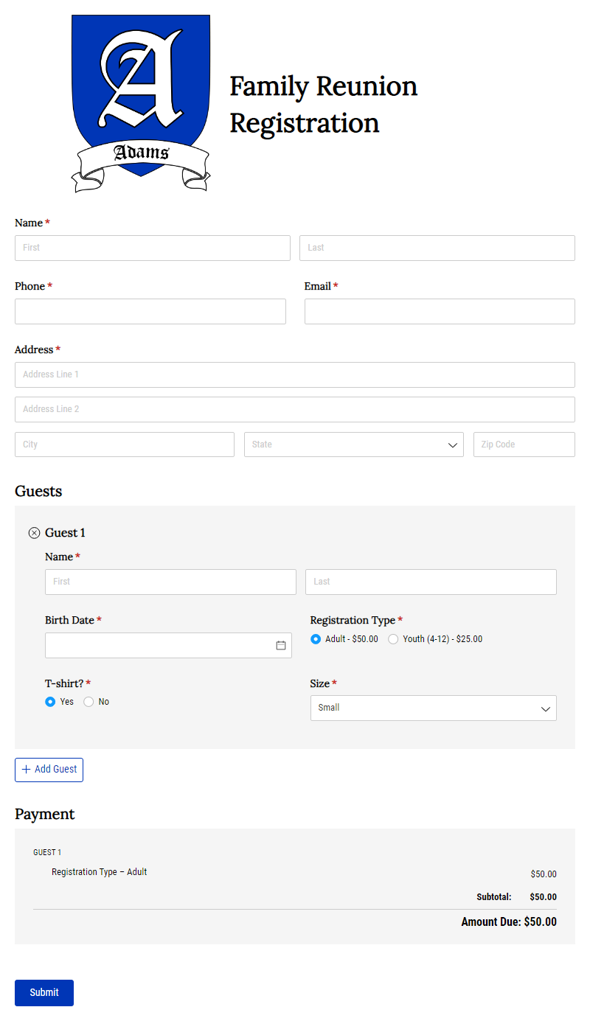Click the 'Guests' section heading
This screenshot has height=1021, width=590.
pyautogui.click(x=38, y=492)
